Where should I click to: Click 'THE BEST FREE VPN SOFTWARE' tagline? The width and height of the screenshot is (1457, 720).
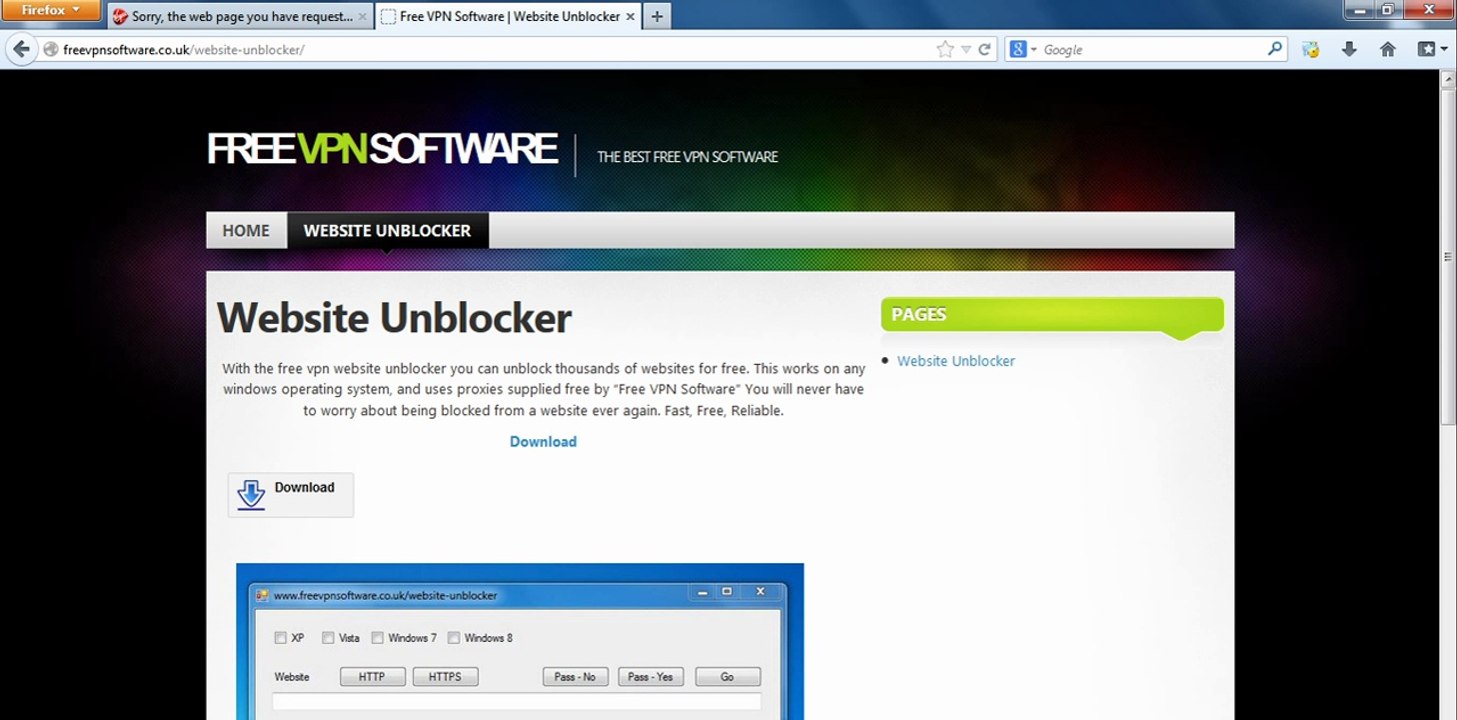point(687,157)
